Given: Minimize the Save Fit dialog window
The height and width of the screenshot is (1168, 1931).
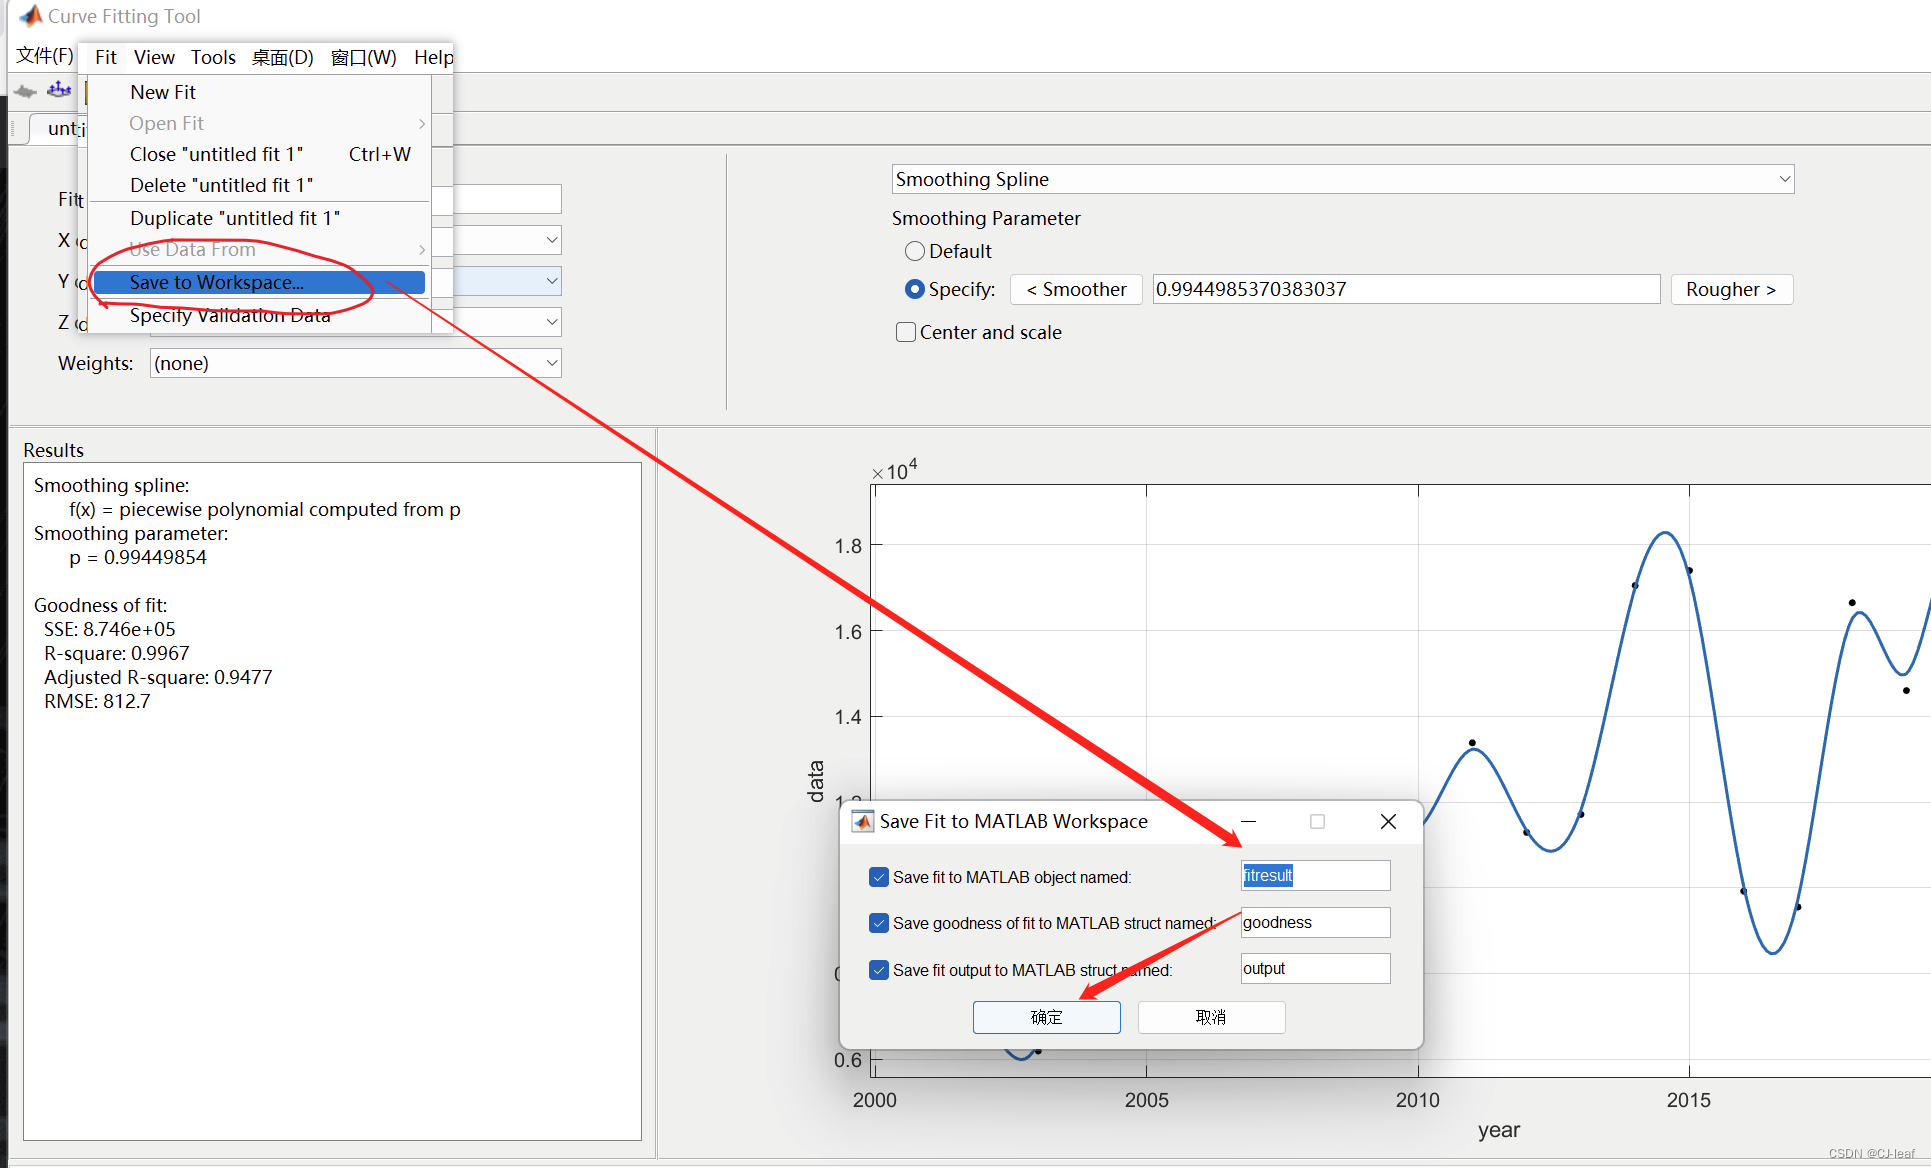Looking at the screenshot, I should click(x=1248, y=821).
